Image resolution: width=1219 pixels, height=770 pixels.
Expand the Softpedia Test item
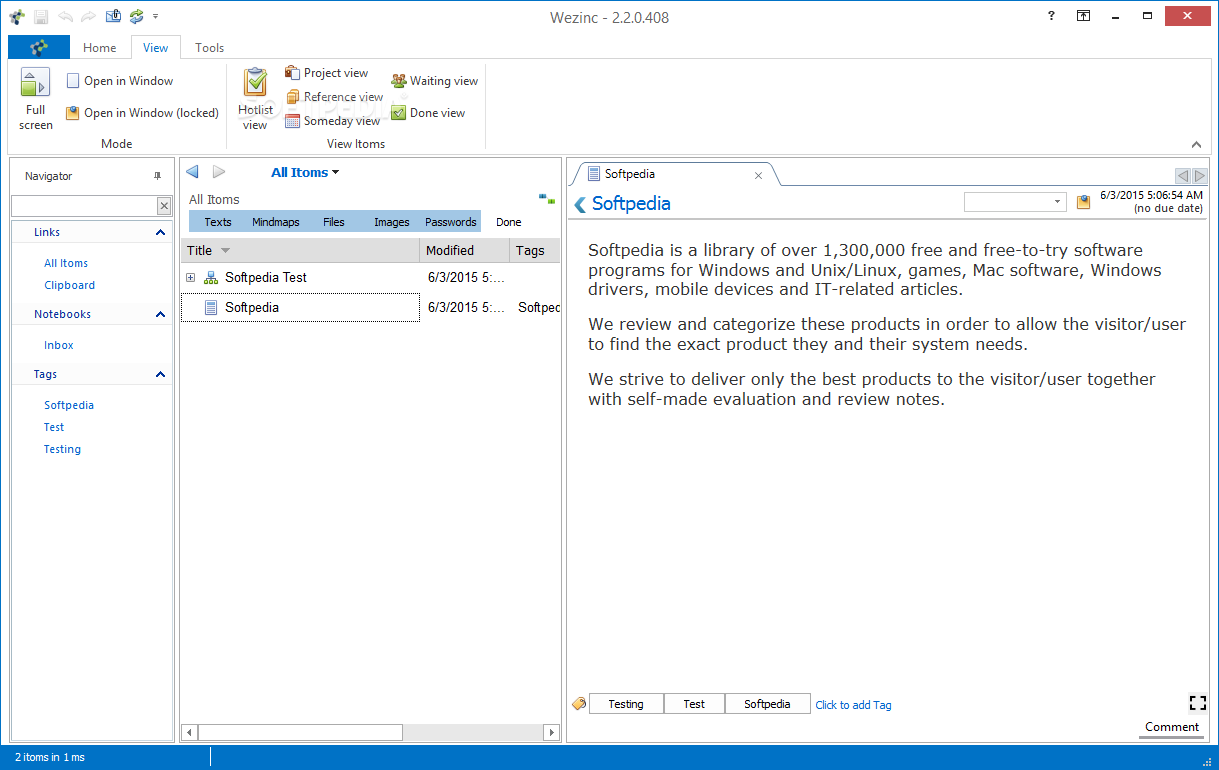(x=190, y=277)
